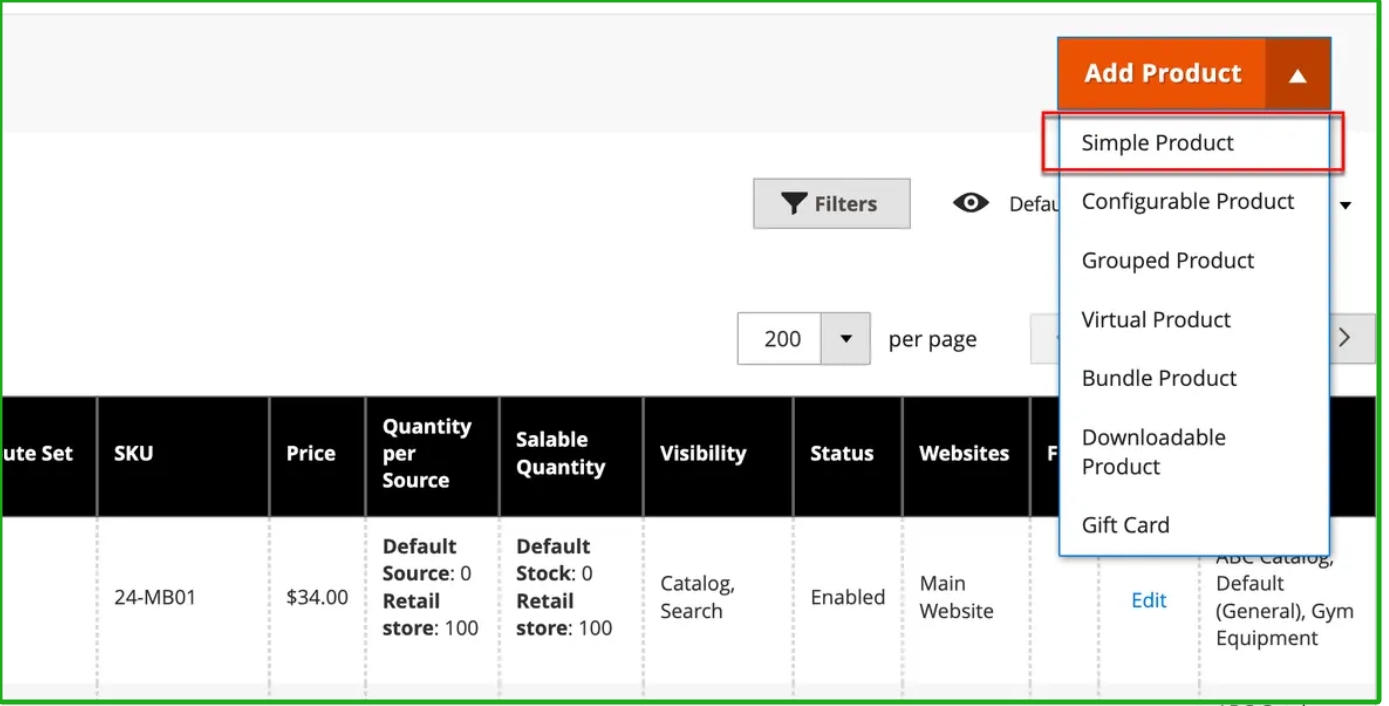Click the 200 per page field
The image size is (1389, 706).
click(x=781, y=339)
